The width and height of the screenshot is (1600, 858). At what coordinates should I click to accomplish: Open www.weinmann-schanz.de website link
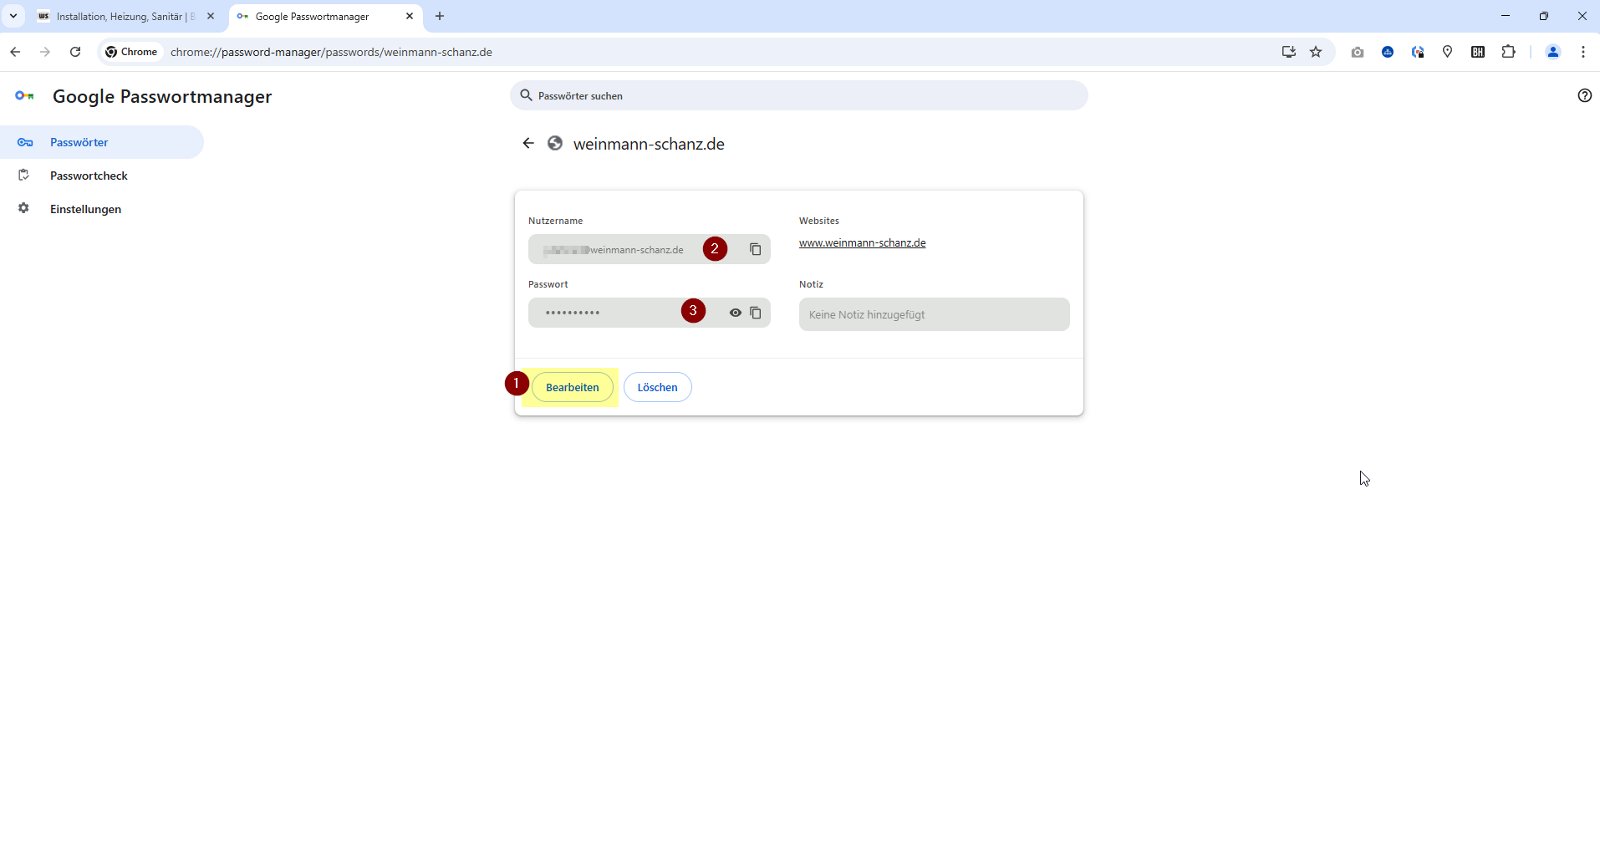pos(862,243)
